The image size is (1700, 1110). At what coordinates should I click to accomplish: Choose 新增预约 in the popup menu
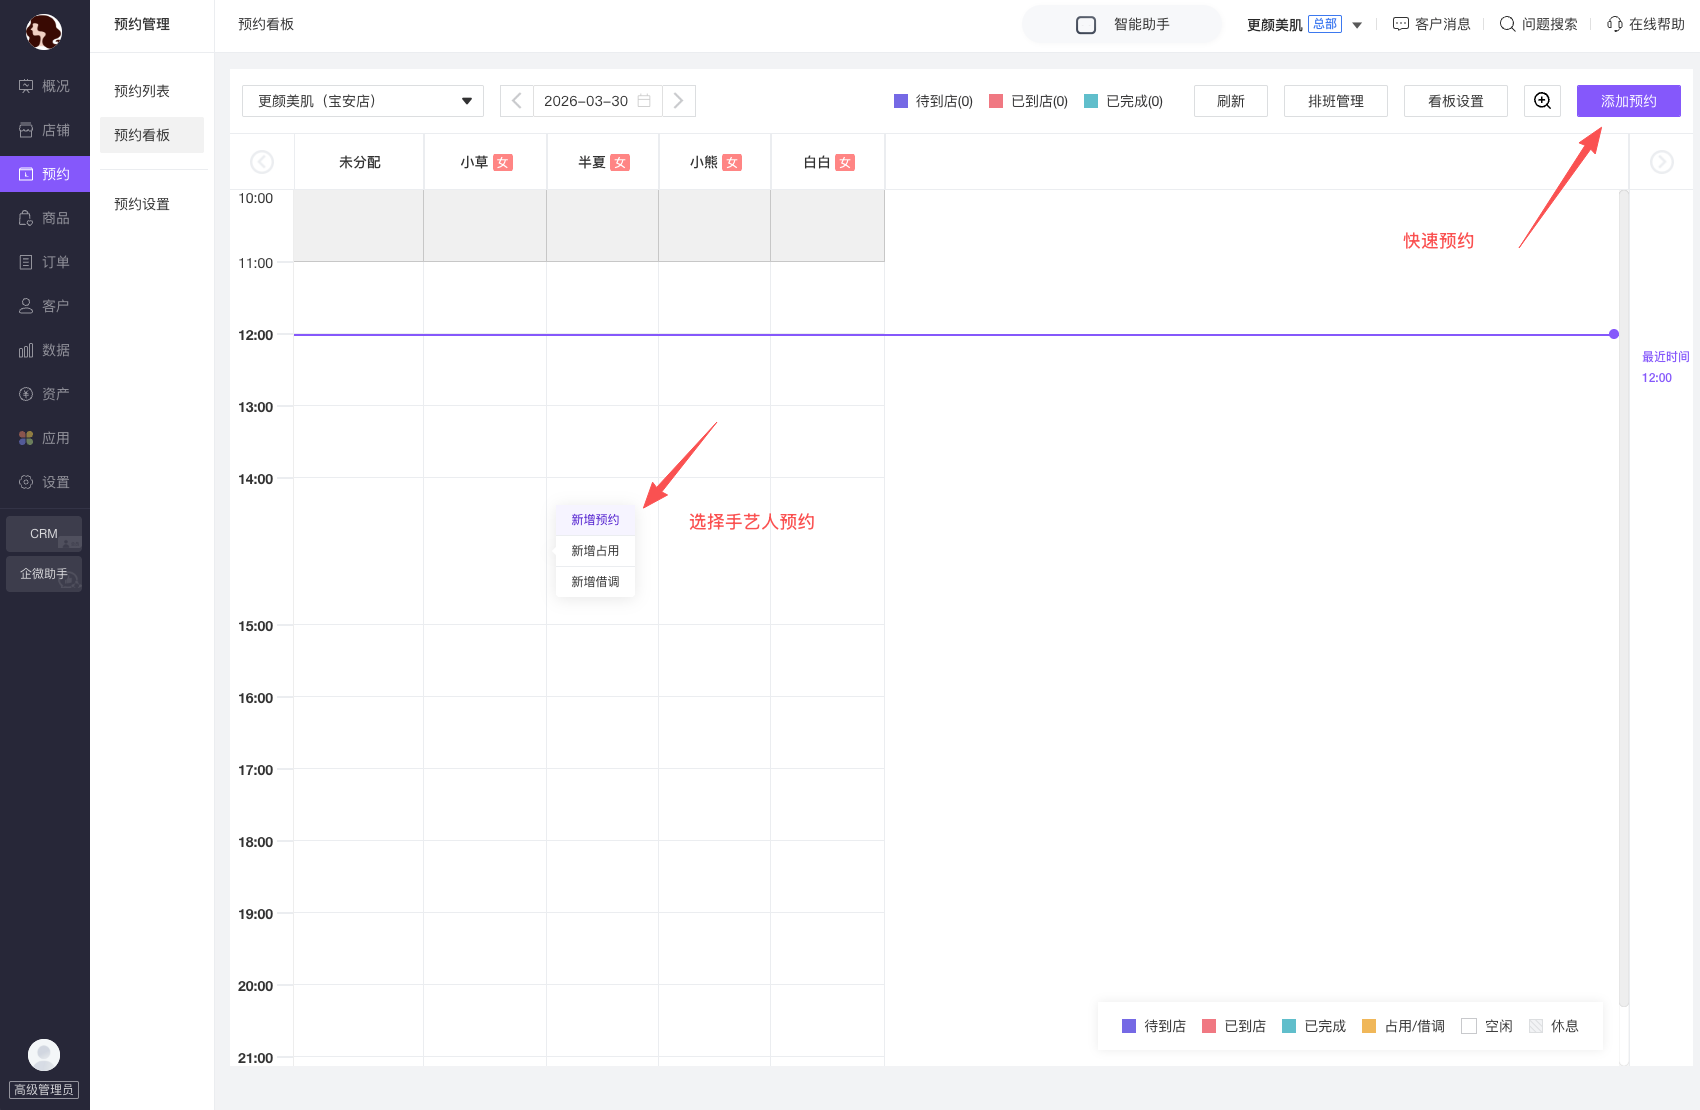click(x=595, y=520)
